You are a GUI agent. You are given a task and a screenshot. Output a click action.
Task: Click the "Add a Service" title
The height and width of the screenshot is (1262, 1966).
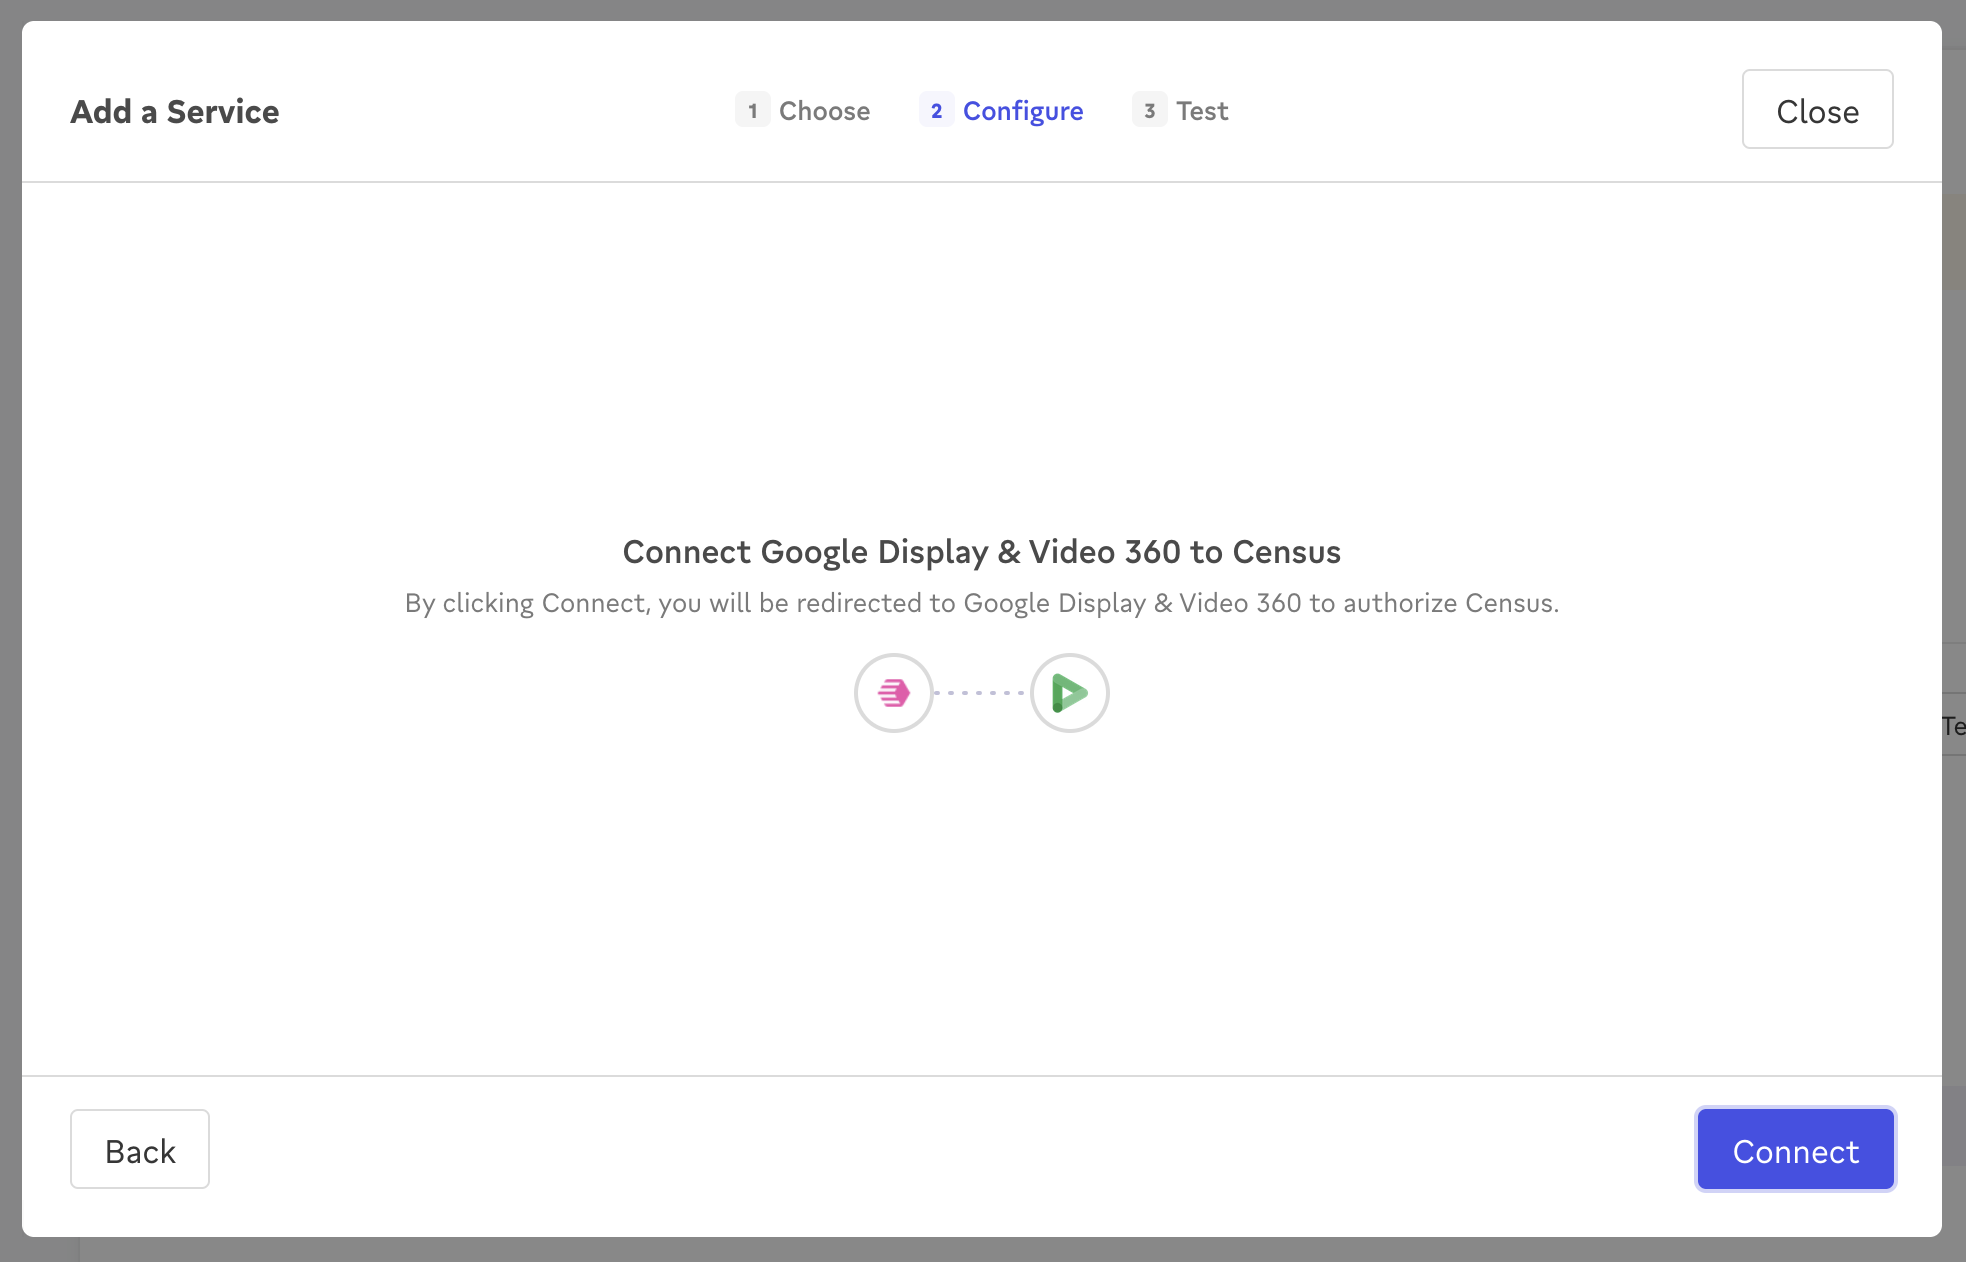(175, 111)
